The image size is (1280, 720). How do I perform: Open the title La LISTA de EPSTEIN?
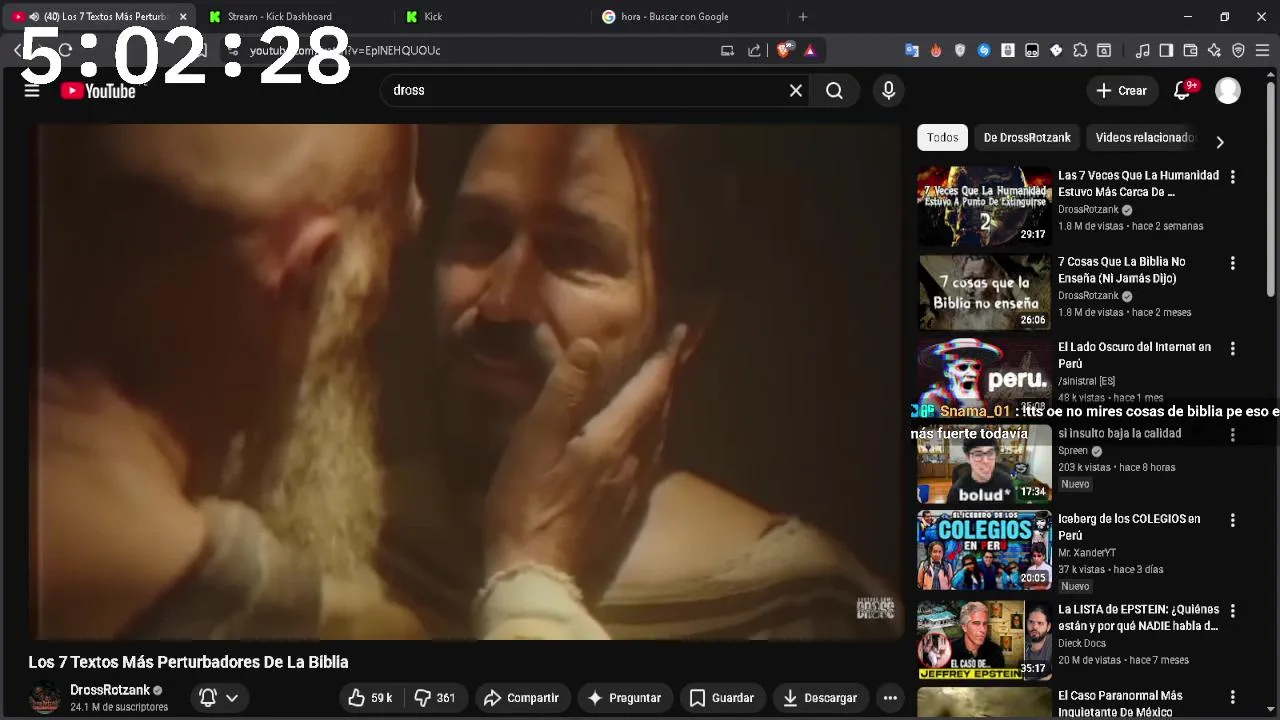coord(1138,618)
